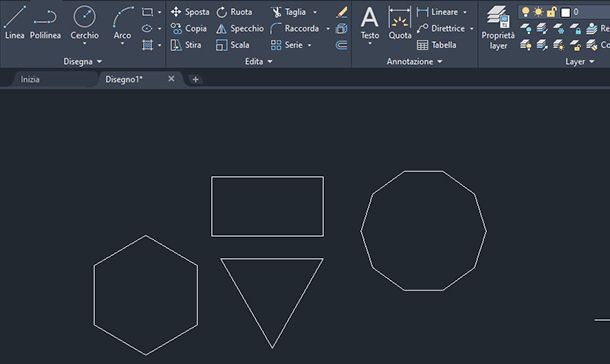
Task: Click the offset icon beside Serie
Action: click(x=342, y=45)
